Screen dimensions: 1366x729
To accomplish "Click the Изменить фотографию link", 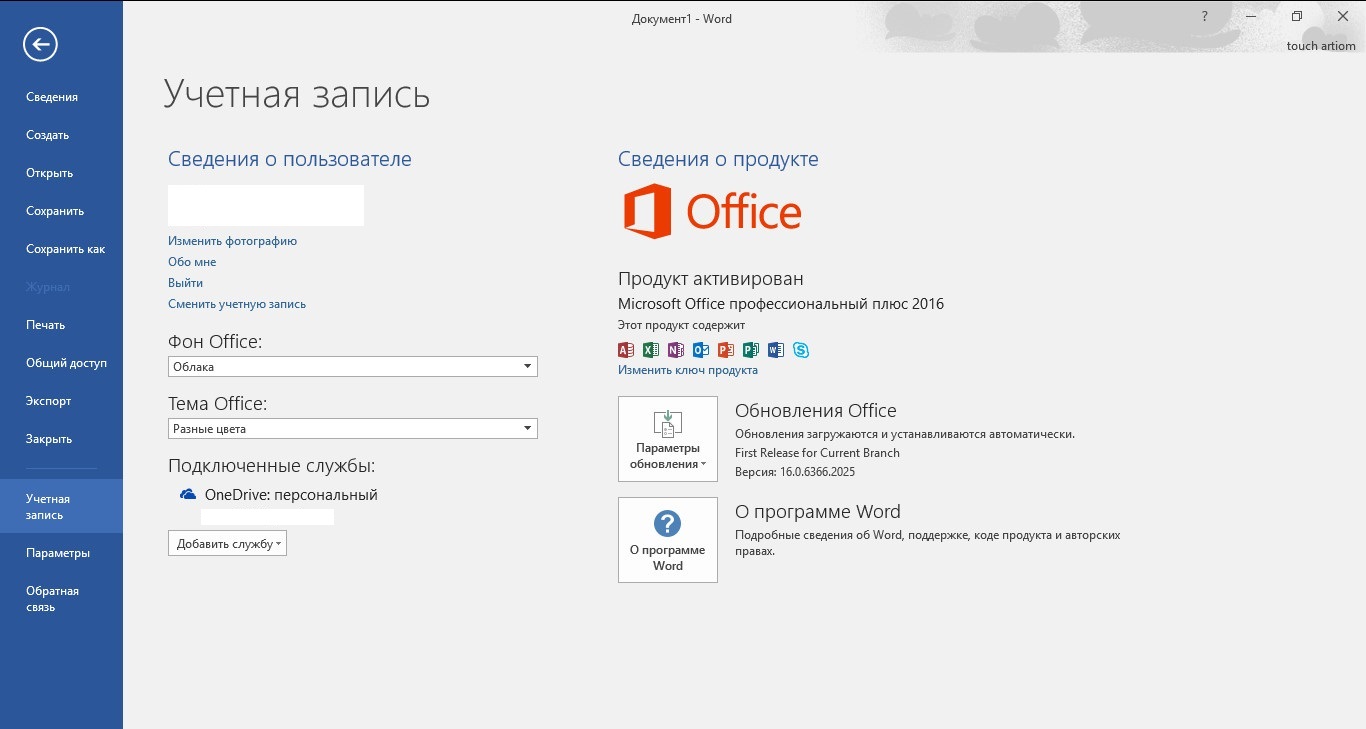I will (x=232, y=241).
